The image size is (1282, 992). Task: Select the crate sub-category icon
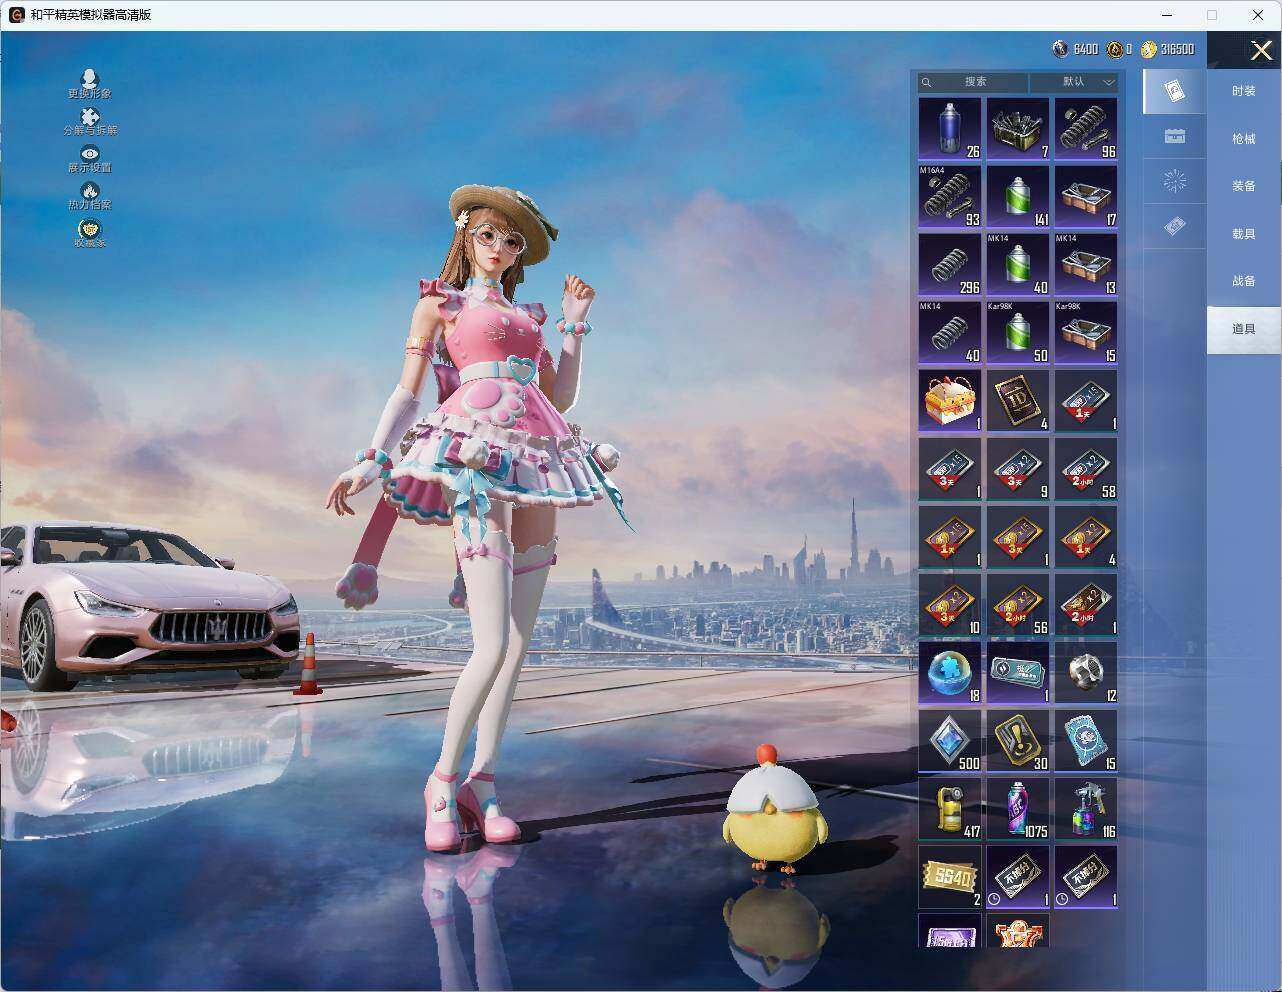click(x=1174, y=137)
